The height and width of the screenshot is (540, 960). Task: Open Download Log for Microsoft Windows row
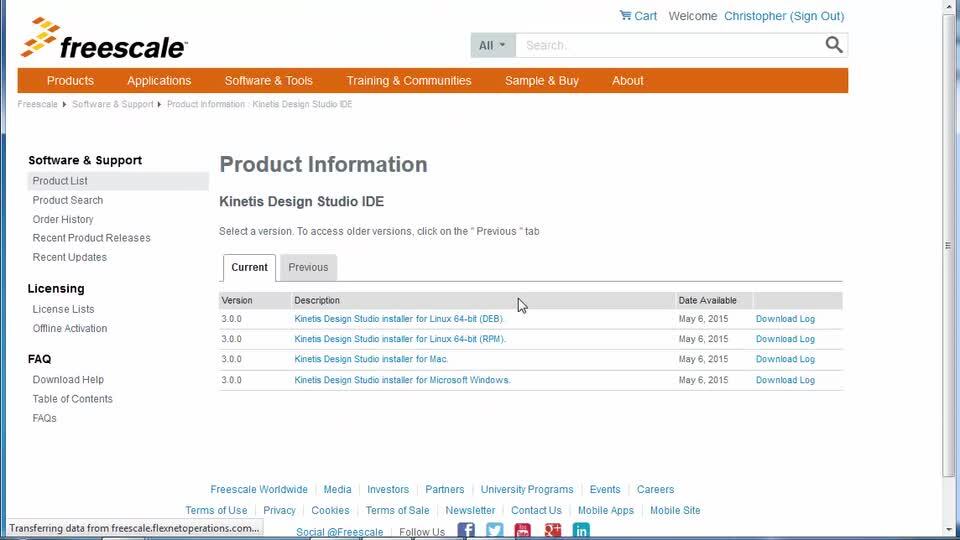click(786, 380)
